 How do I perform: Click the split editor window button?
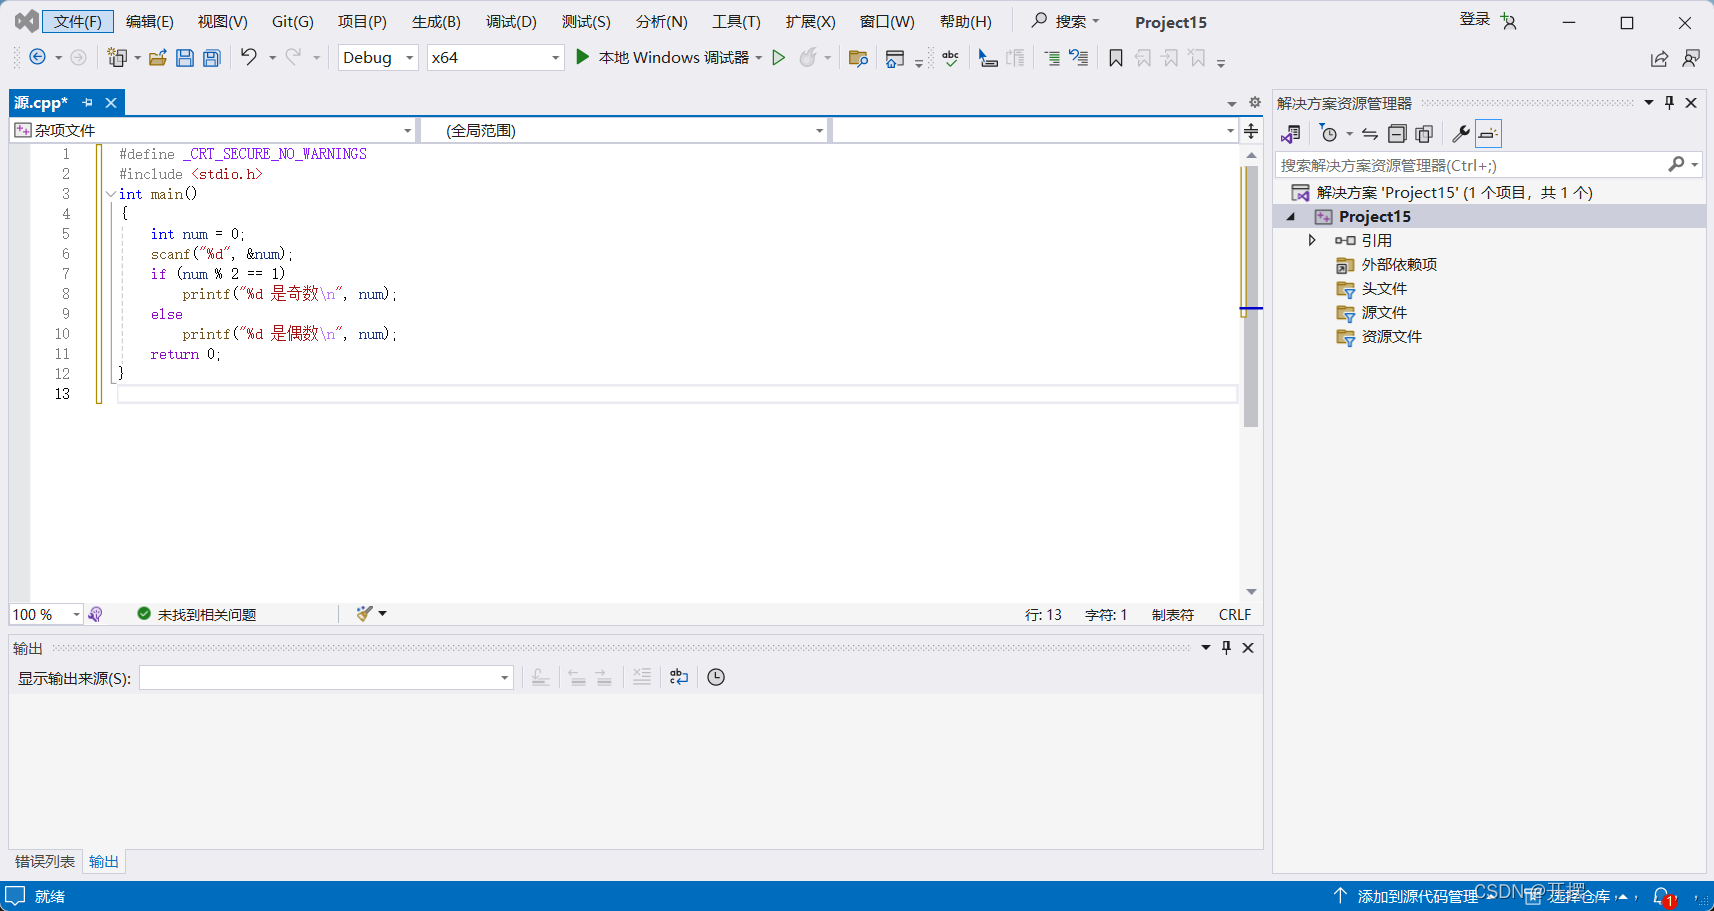point(1251,131)
